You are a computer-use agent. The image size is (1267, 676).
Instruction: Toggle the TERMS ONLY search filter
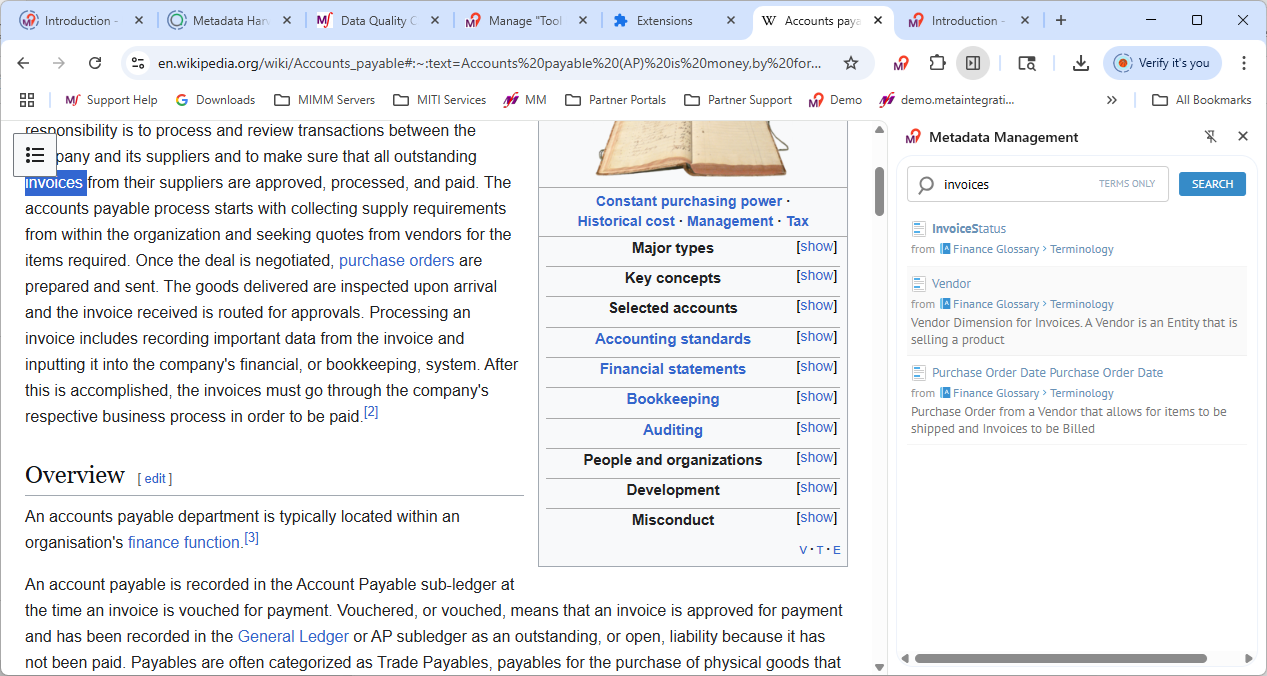pyautogui.click(x=1126, y=184)
